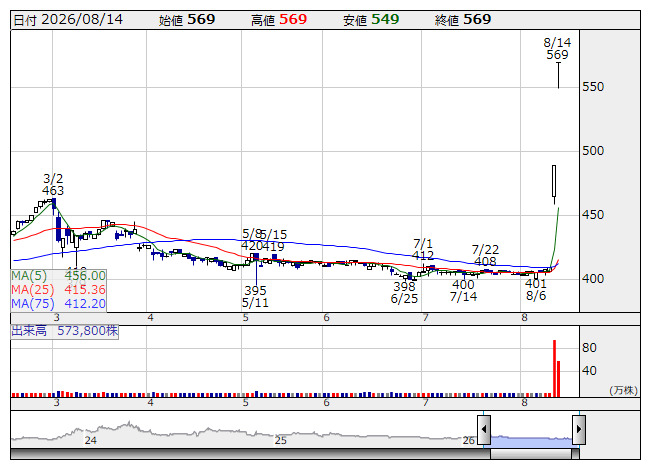
Task: Click the 7/1 412 label
Action: [x=423, y=249]
